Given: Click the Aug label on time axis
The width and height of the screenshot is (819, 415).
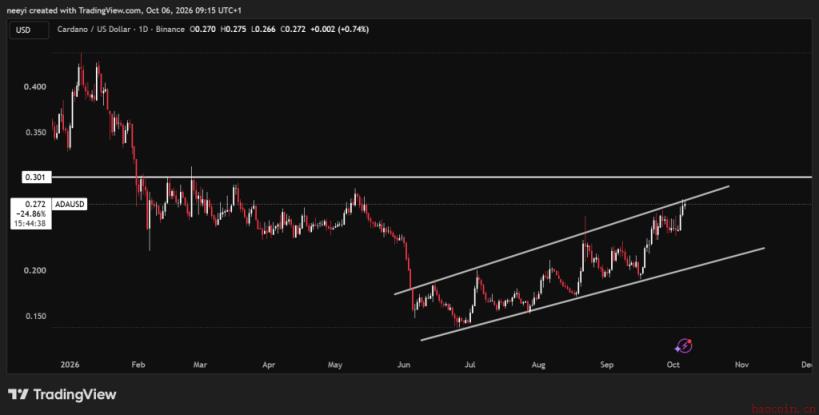Looking at the screenshot, I should 539,365.
